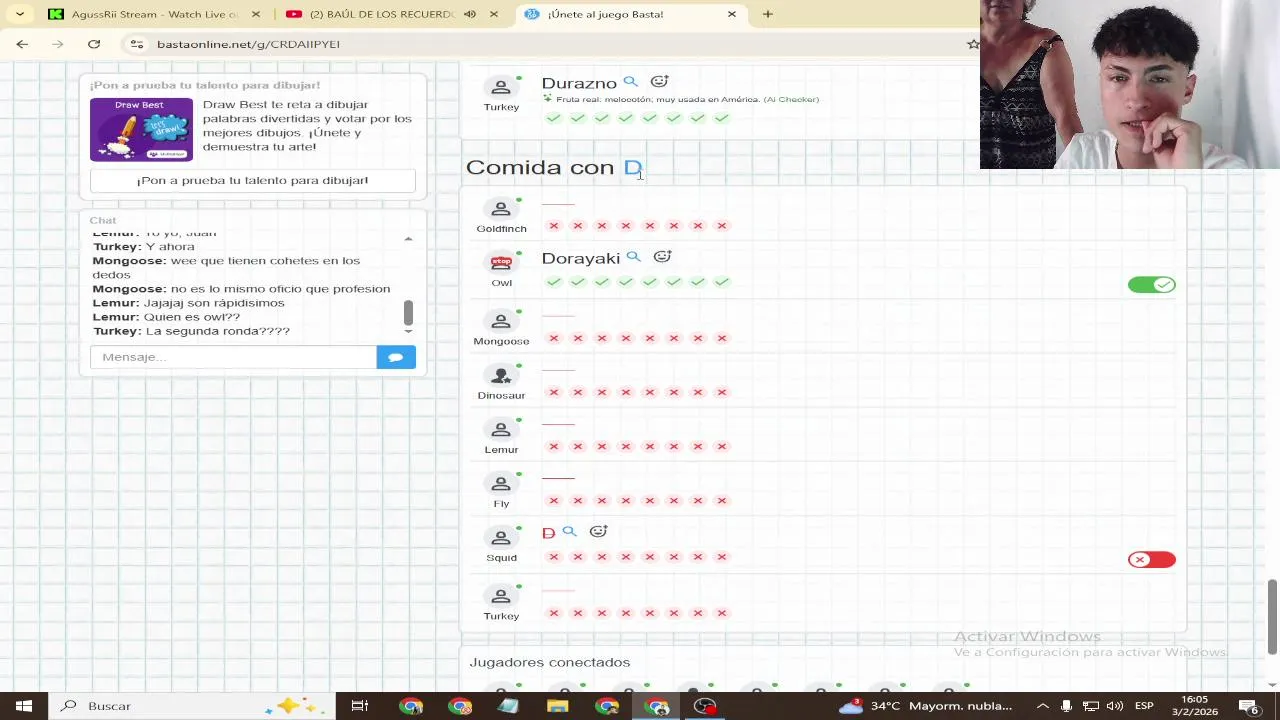Open the clock showing 16:05
This screenshot has width=1280, height=720.
click(1195, 706)
